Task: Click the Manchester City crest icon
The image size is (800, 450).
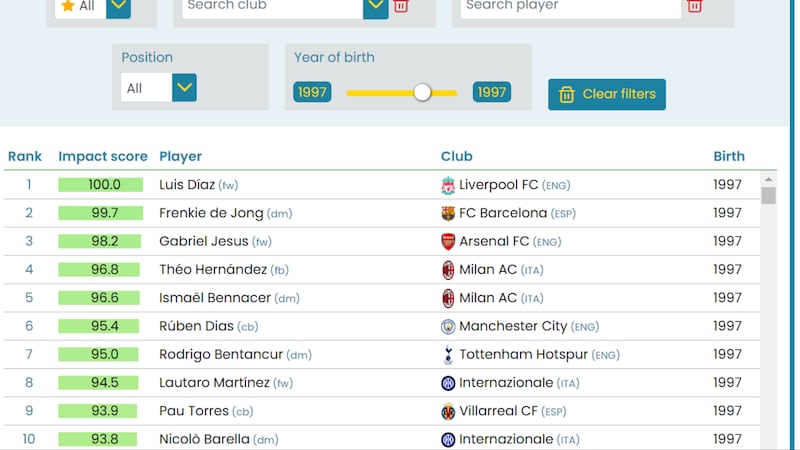Action: (448, 326)
